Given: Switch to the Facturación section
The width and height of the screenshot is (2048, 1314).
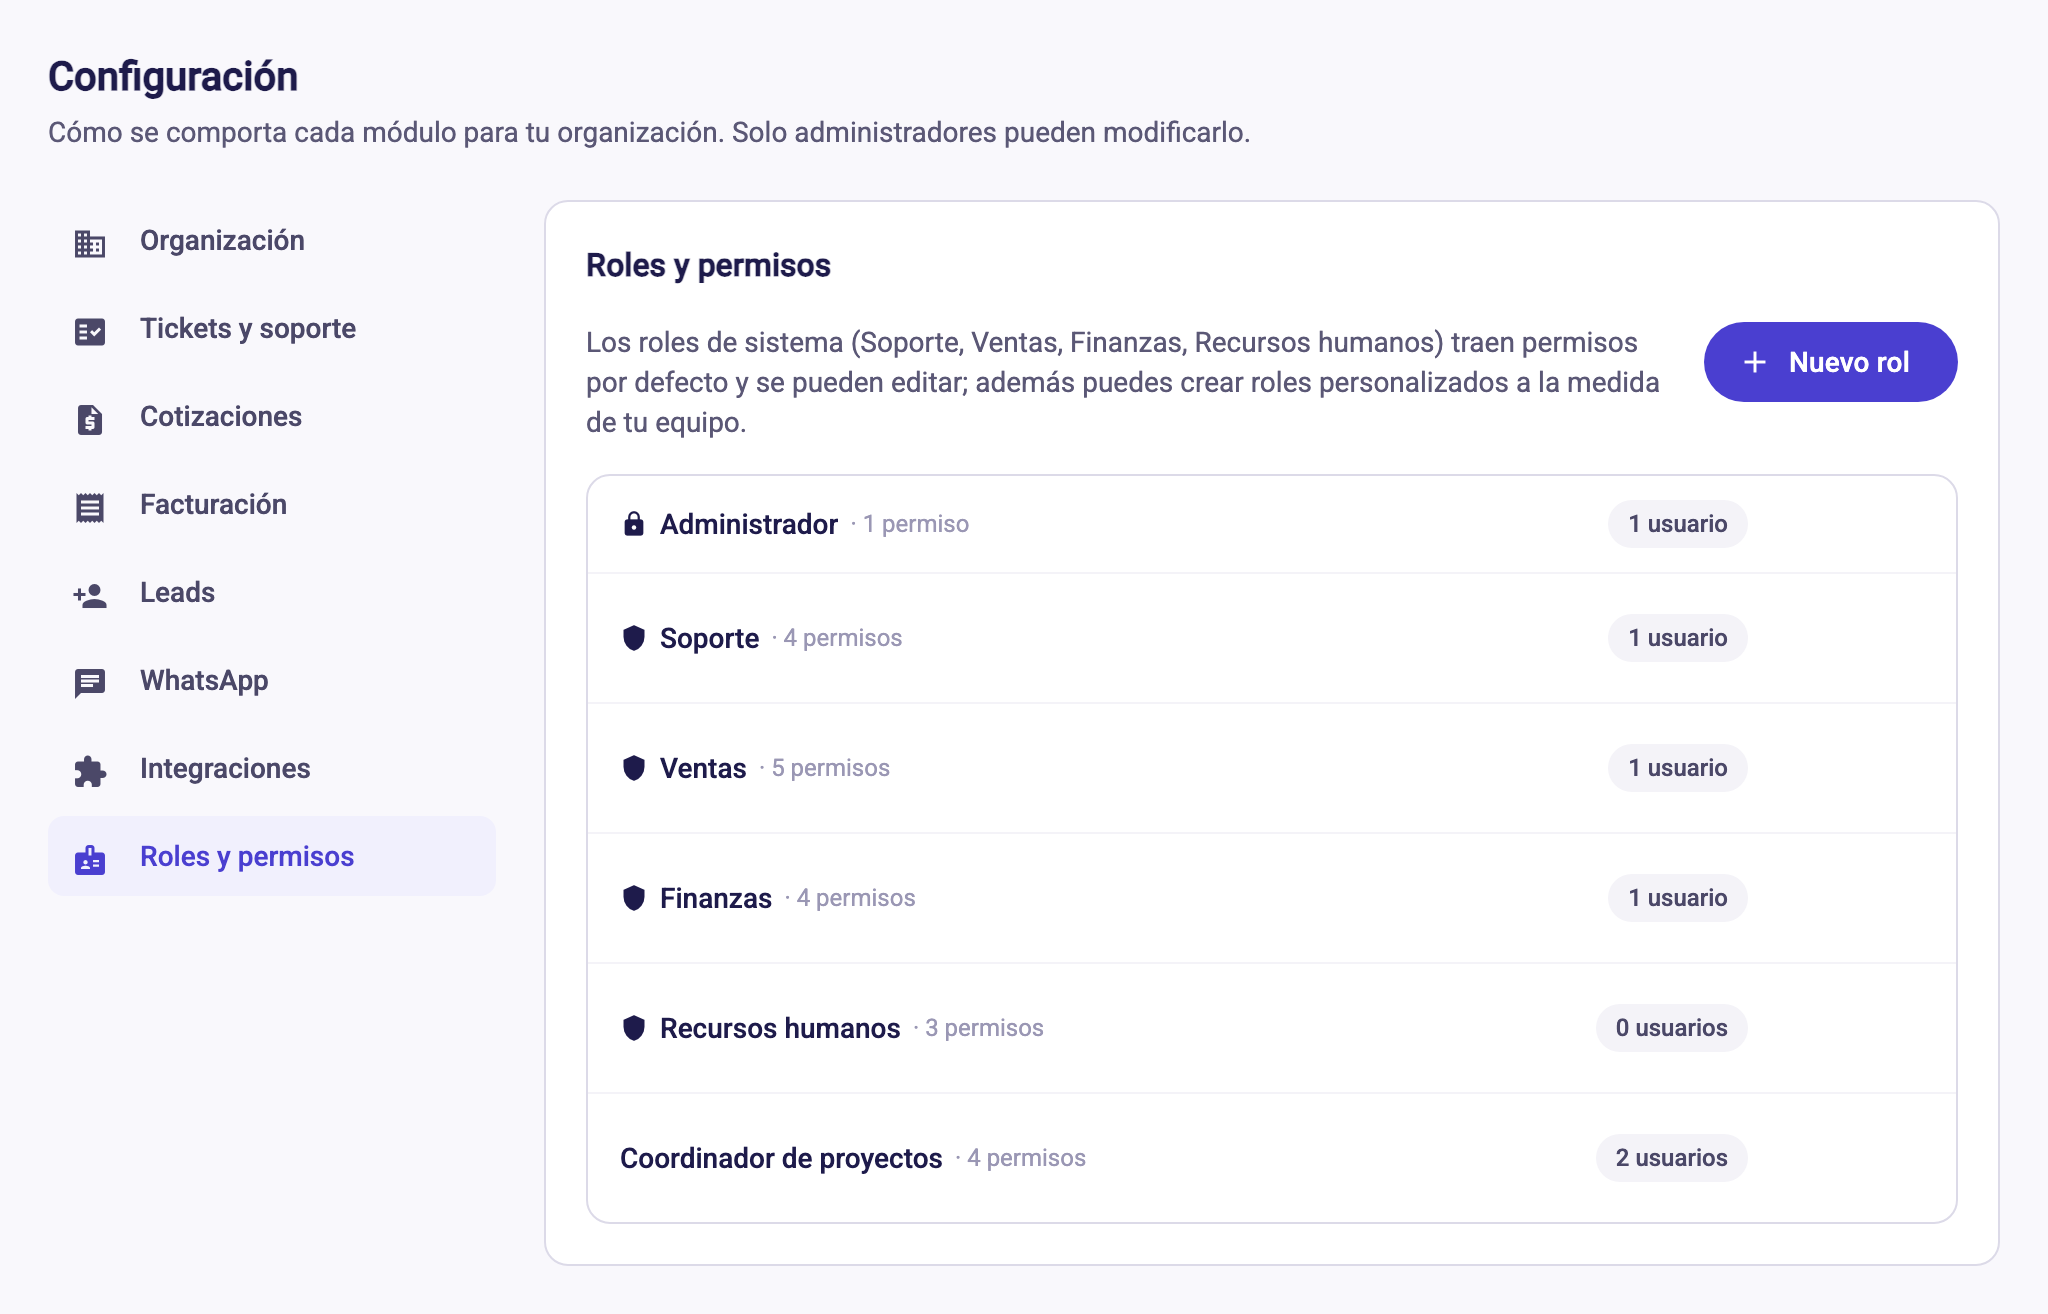Looking at the screenshot, I should point(272,505).
